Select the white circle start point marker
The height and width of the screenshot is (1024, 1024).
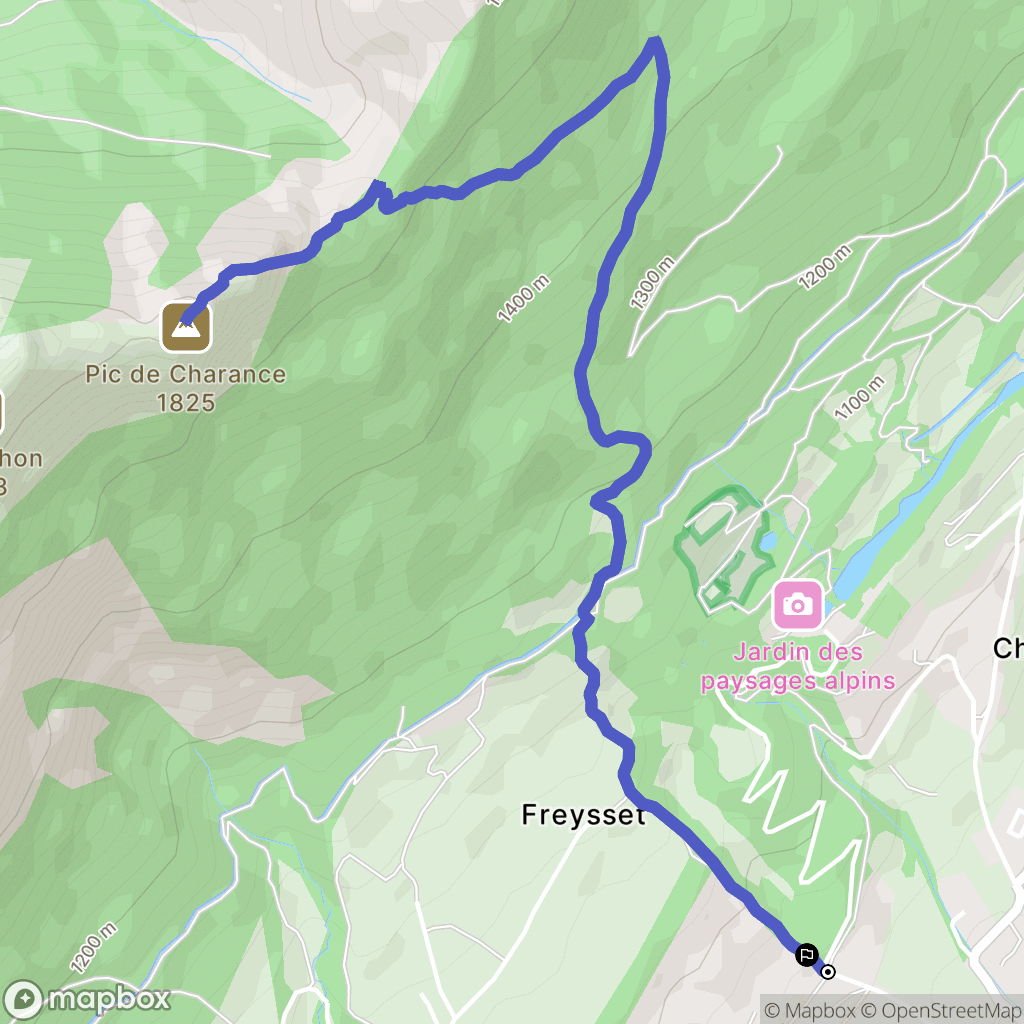pos(827,972)
